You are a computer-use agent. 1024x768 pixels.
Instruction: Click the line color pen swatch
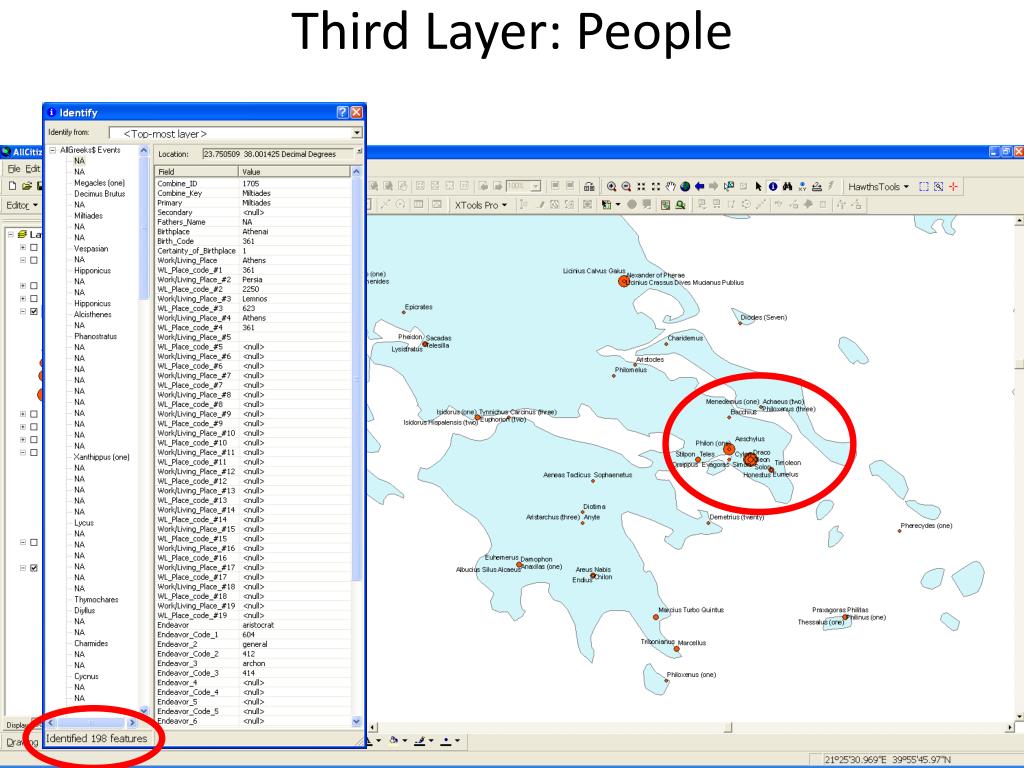coord(420,741)
